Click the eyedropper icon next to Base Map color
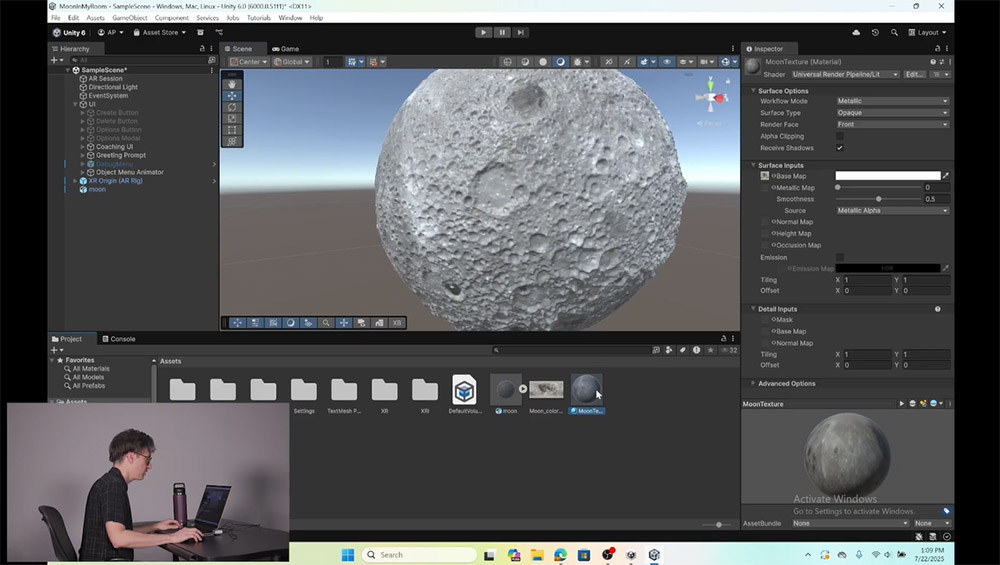Viewport: 1000px width, 565px height. click(x=945, y=176)
